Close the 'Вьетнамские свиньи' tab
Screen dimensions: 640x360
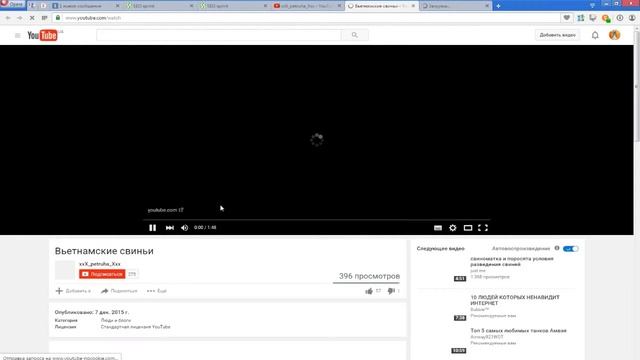413,6
